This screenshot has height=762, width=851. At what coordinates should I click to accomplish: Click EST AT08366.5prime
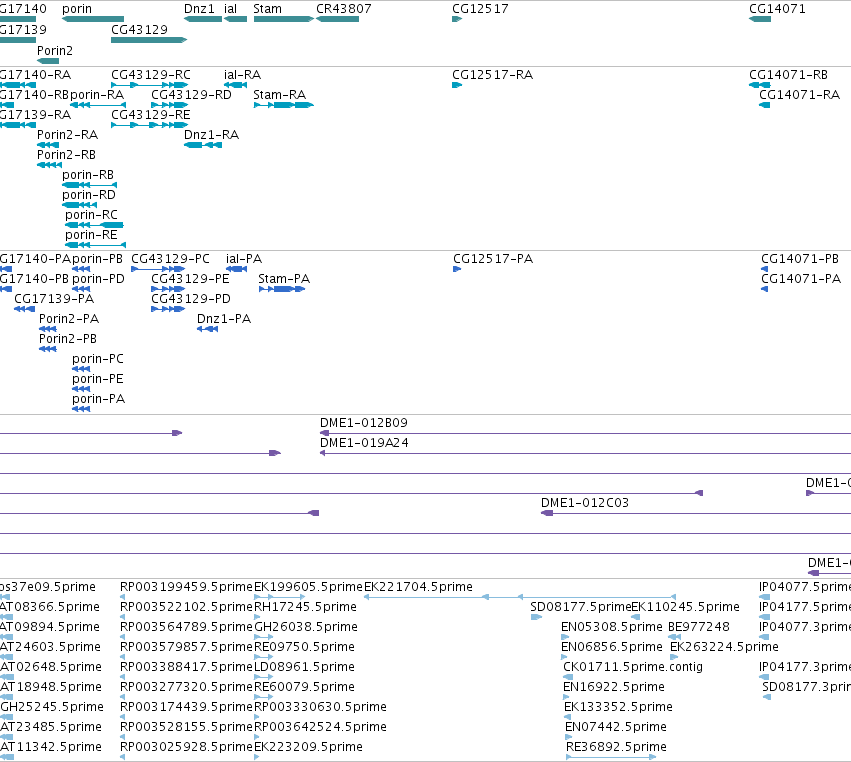tap(7, 617)
